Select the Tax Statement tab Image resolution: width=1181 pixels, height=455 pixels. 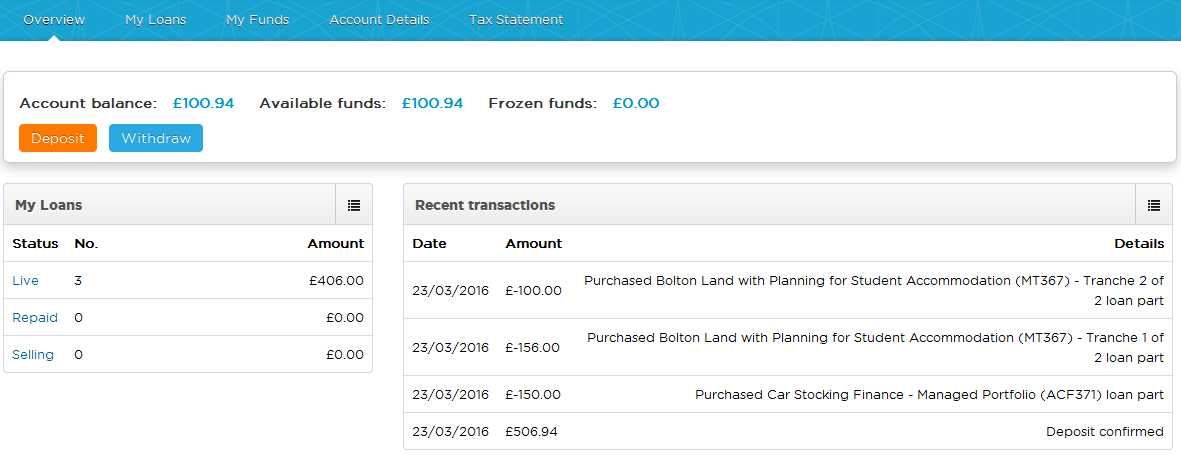pos(516,20)
